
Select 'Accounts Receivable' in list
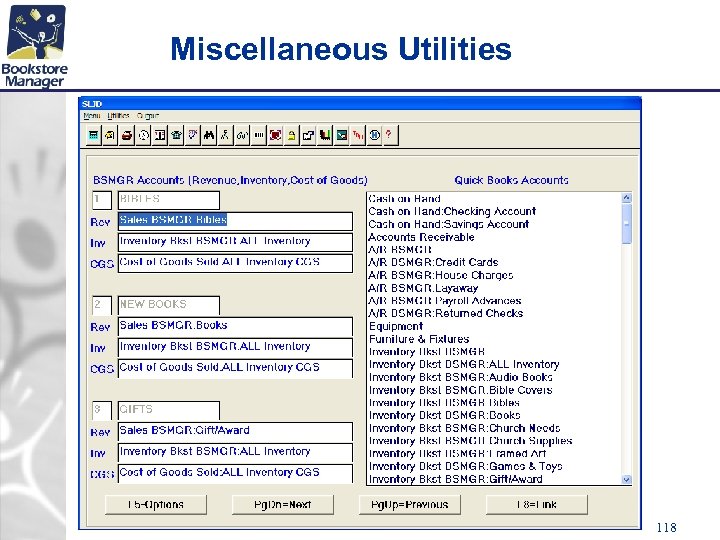(421, 237)
